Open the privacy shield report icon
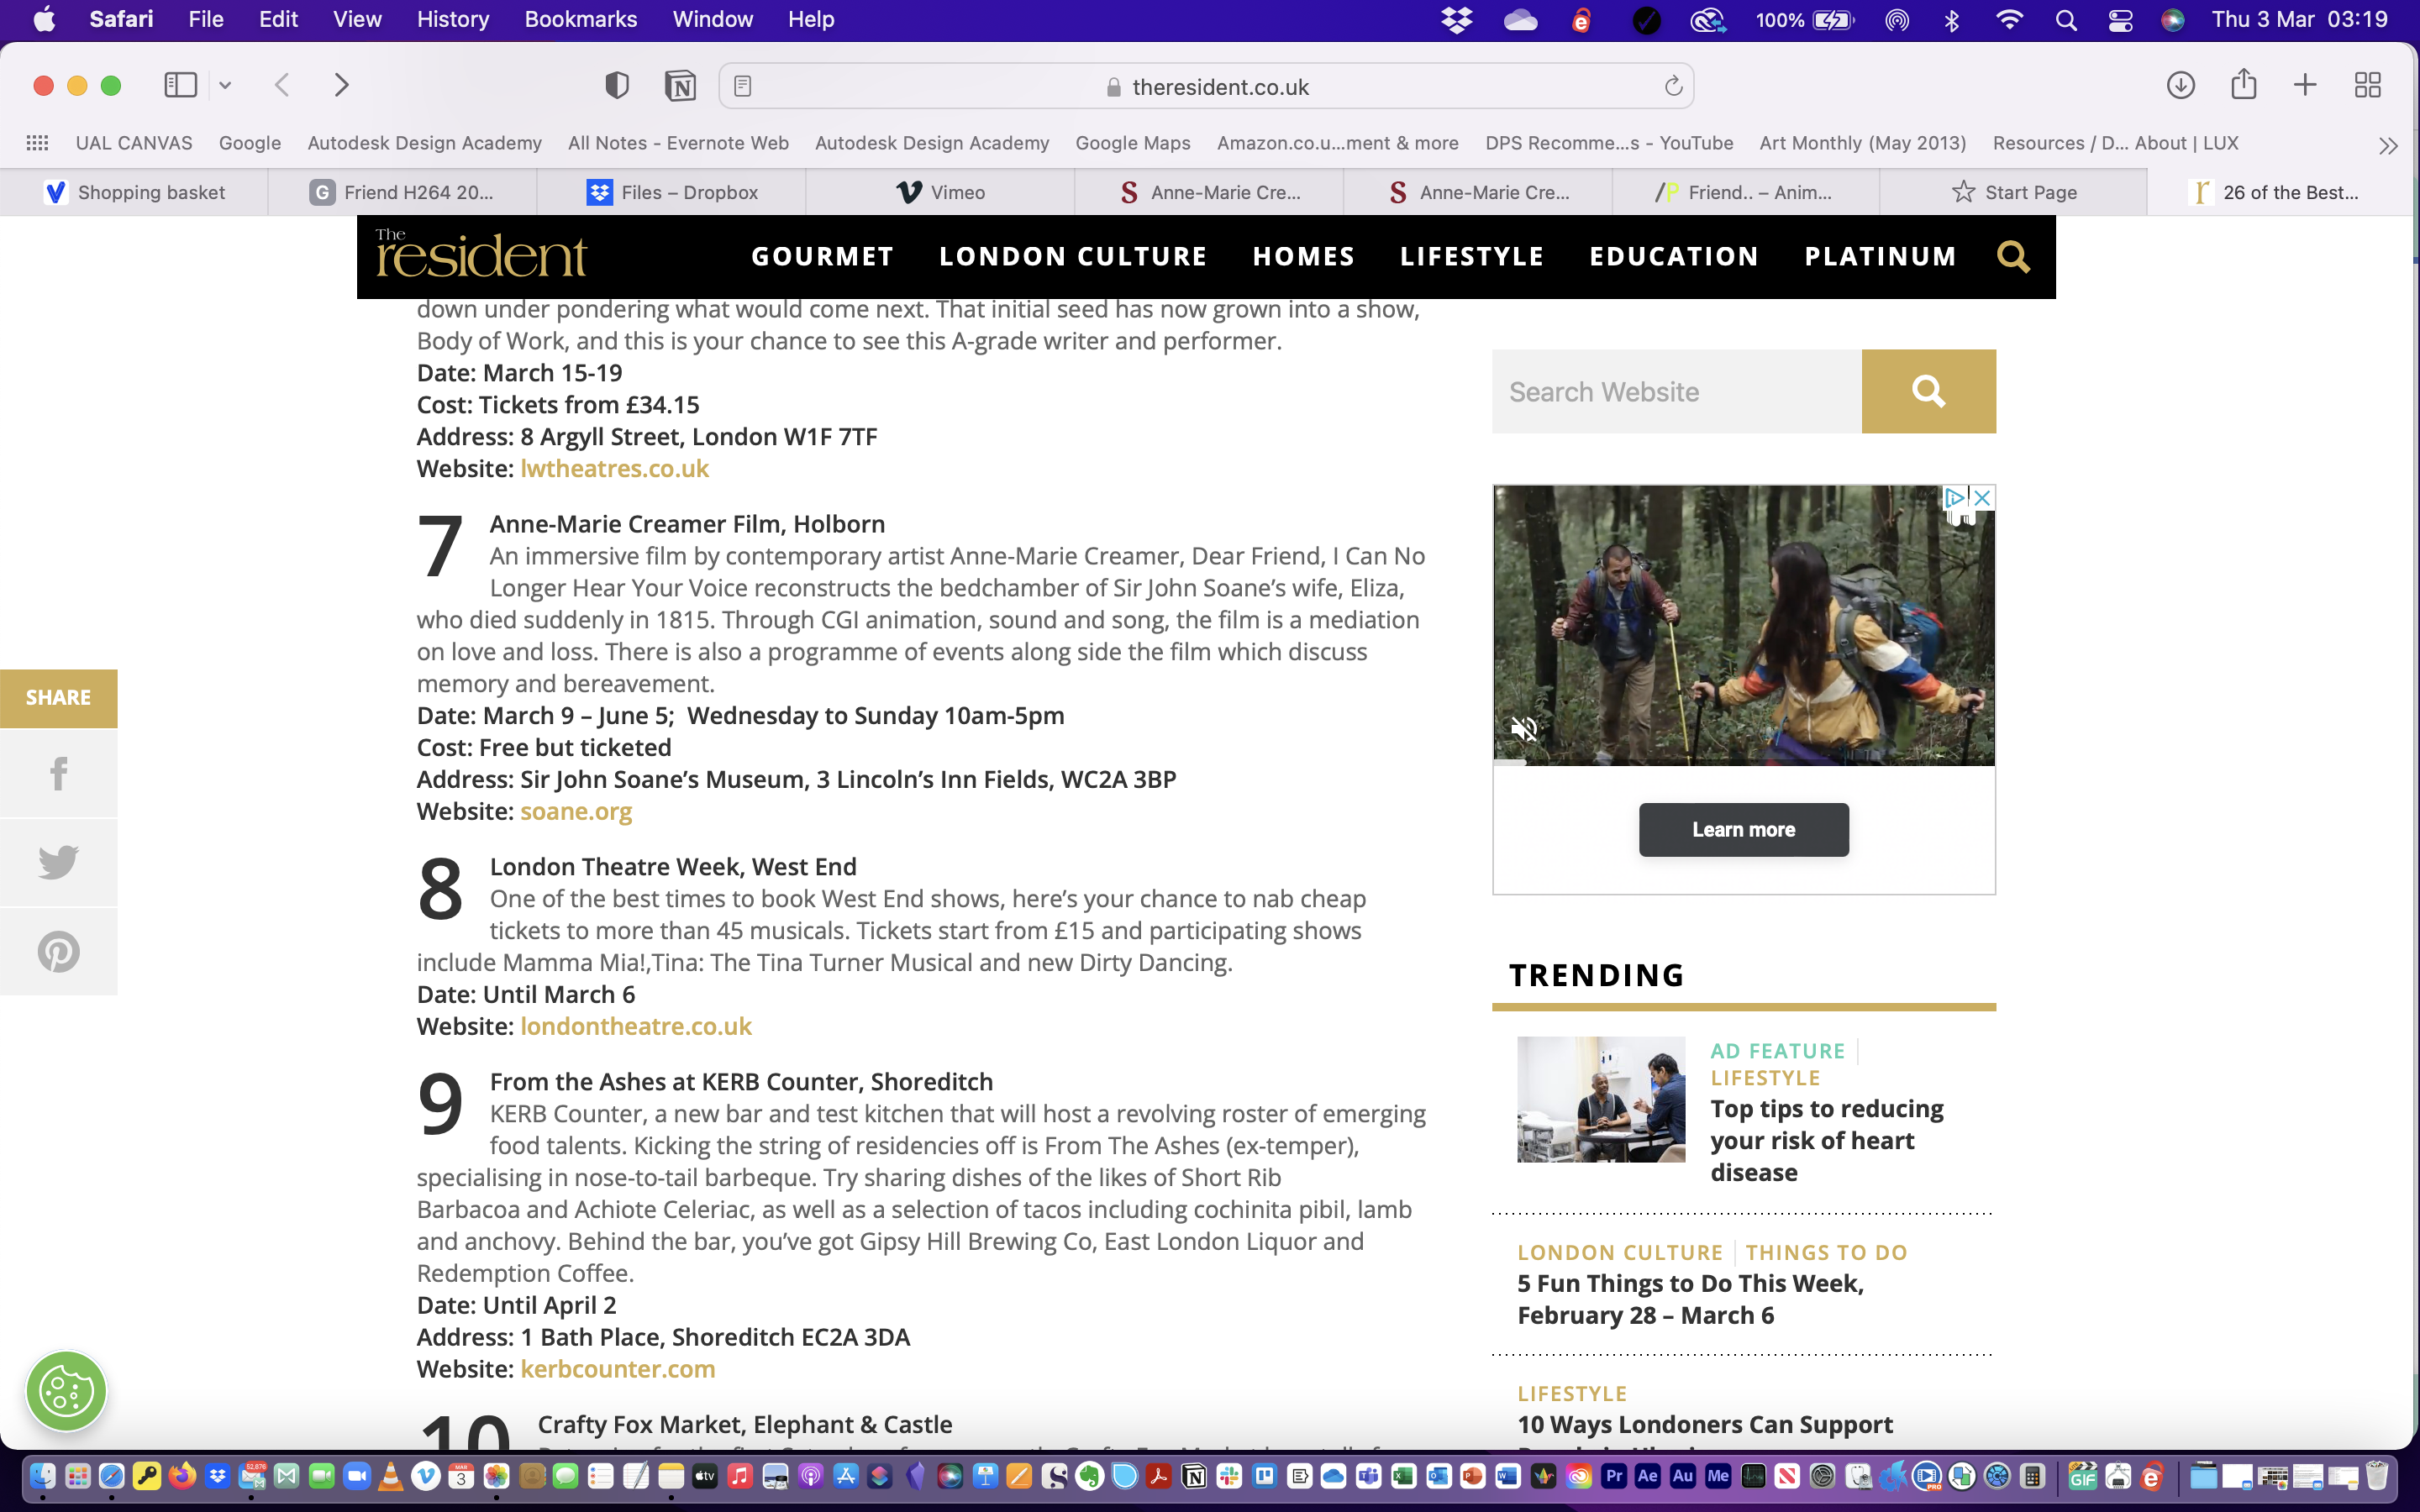 pos(617,86)
